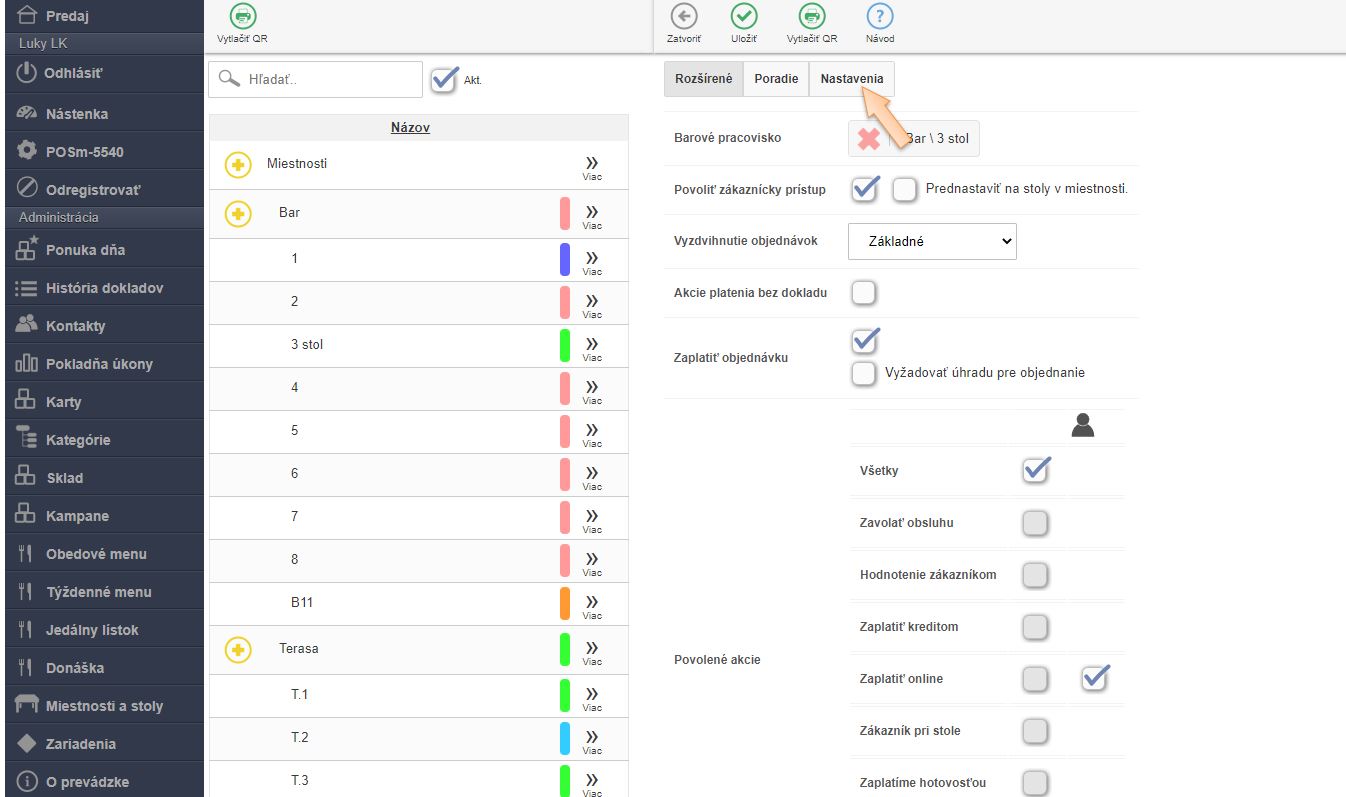Viewport: 1346px width, 797px height.
Task: Expand the Miestnosti group with plus icon
Action: pyautogui.click(x=238, y=164)
